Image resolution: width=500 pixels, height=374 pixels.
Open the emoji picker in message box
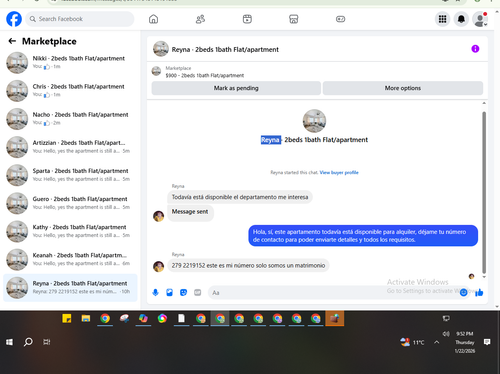click(463, 293)
